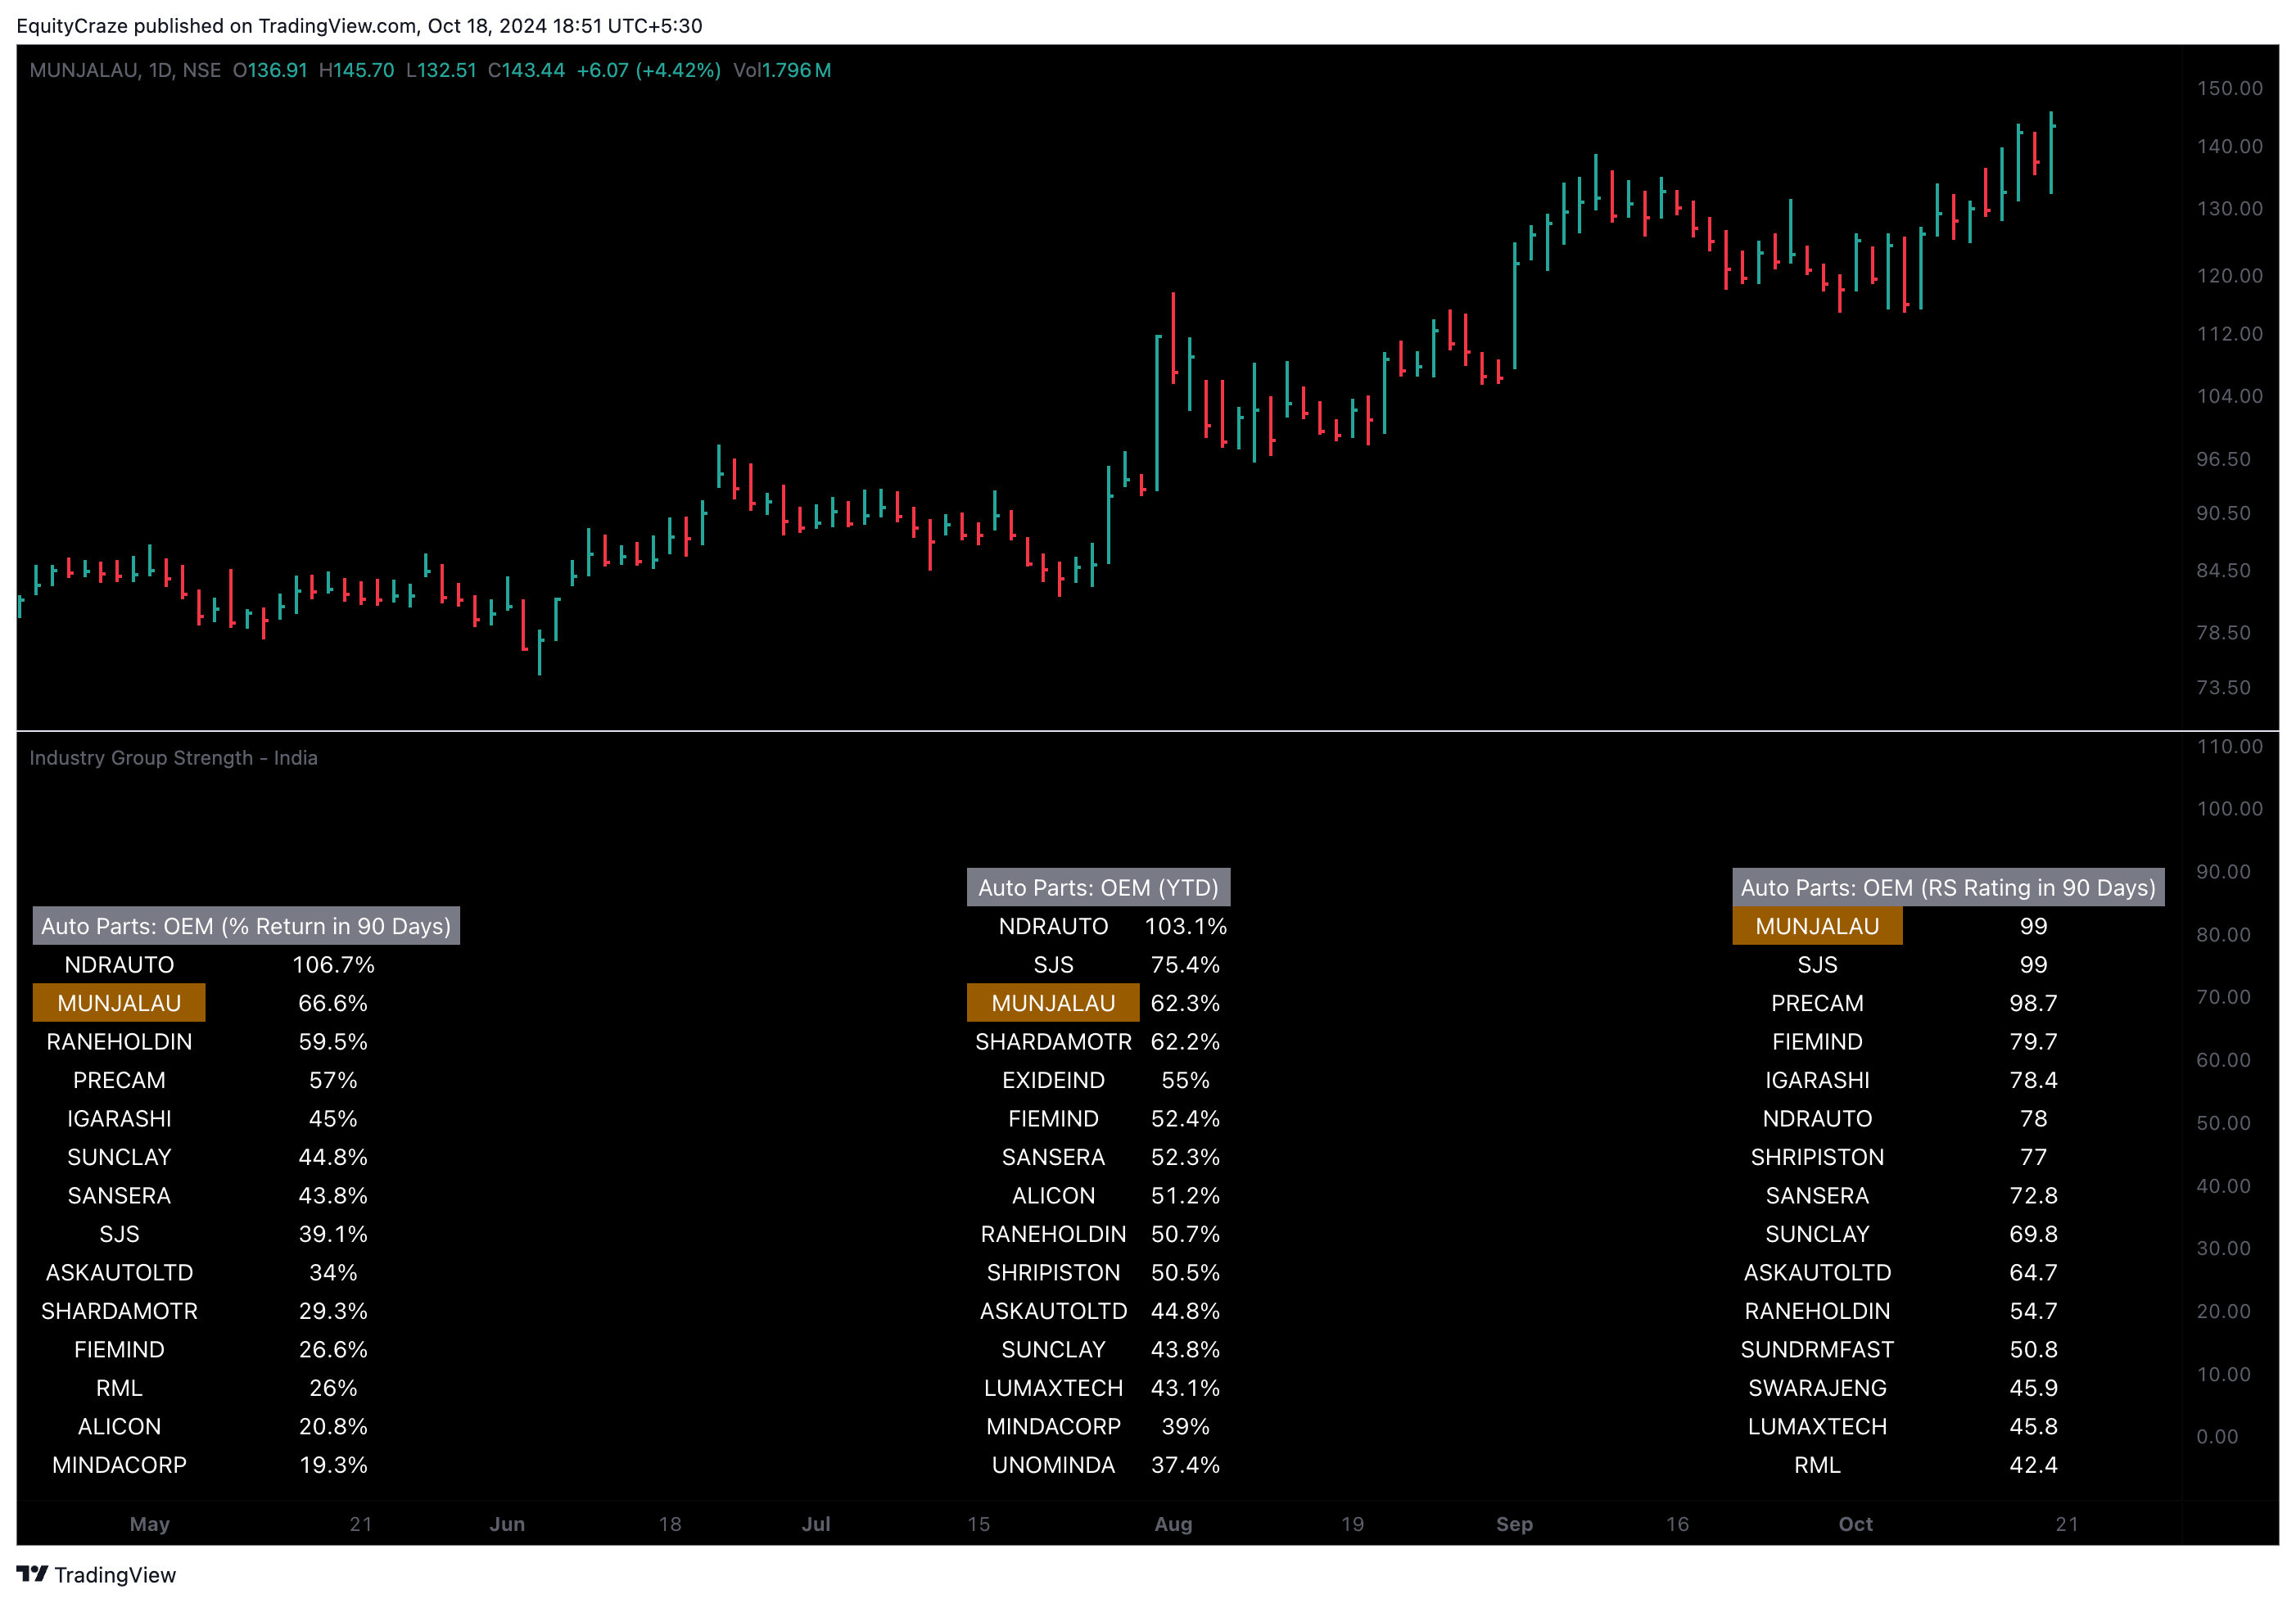The height and width of the screenshot is (1603, 2296).
Task: Select MINDACORP with 19.3% return
Action: (119, 1465)
